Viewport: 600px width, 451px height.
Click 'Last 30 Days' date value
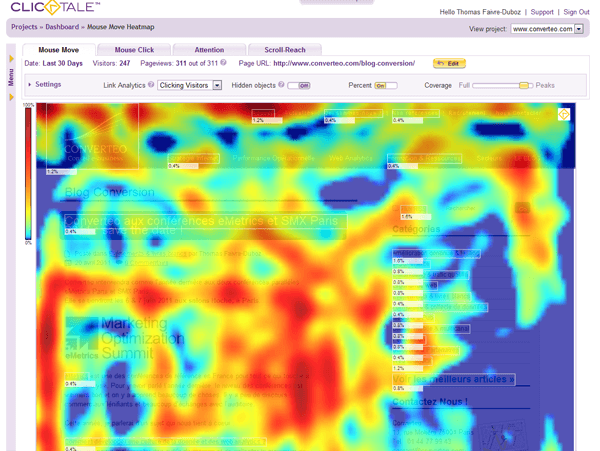point(62,63)
